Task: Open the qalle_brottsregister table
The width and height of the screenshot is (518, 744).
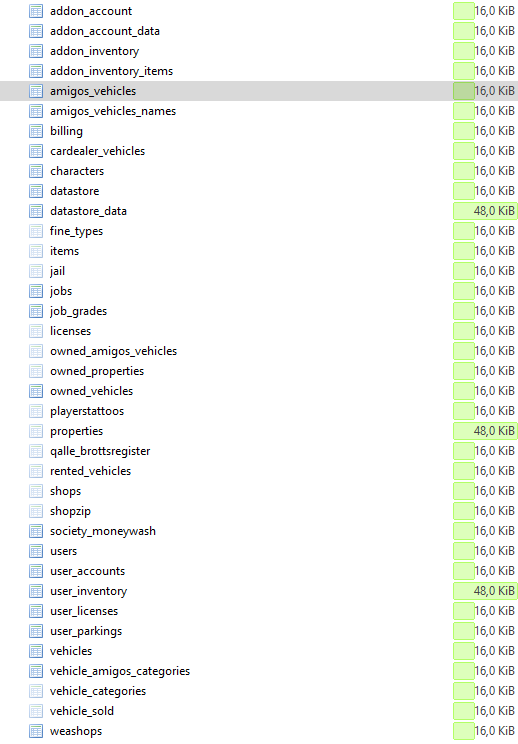Action: pyautogui.click(x=100, y=451)
